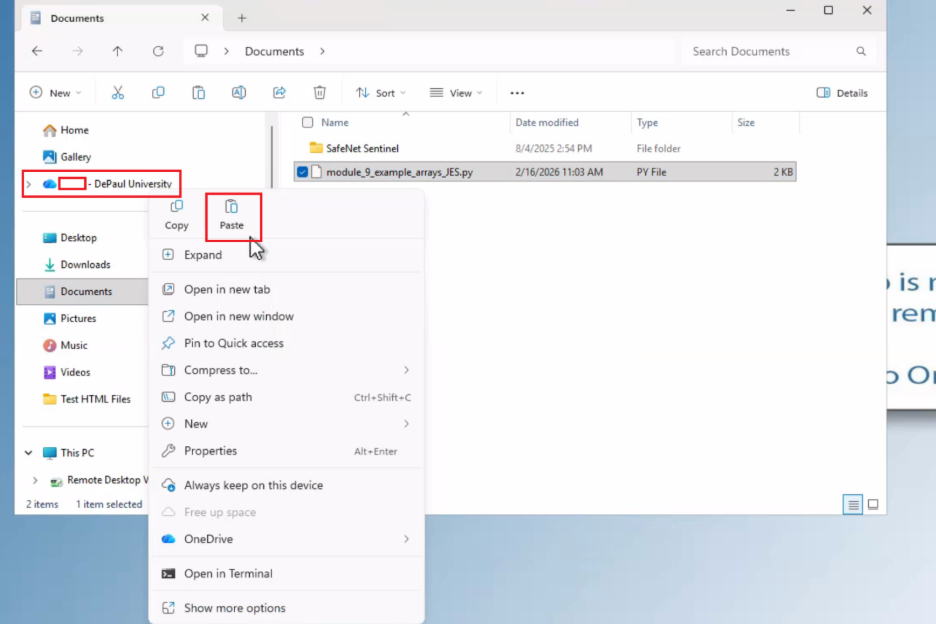Click the Details pane button
Viewport: 936px width, 624px height.
[842, 93]
